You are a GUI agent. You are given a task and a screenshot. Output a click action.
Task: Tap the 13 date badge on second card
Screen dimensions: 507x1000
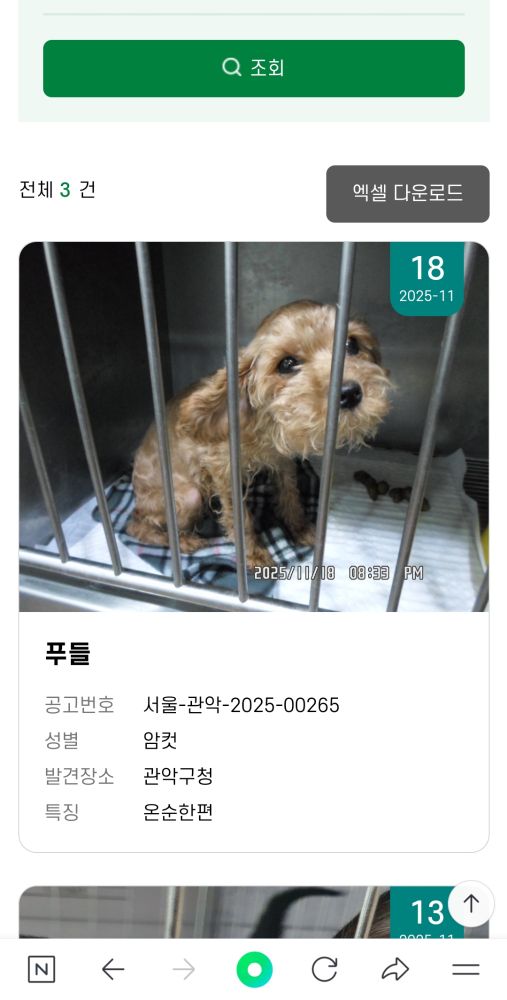click(x=427, y=913)
